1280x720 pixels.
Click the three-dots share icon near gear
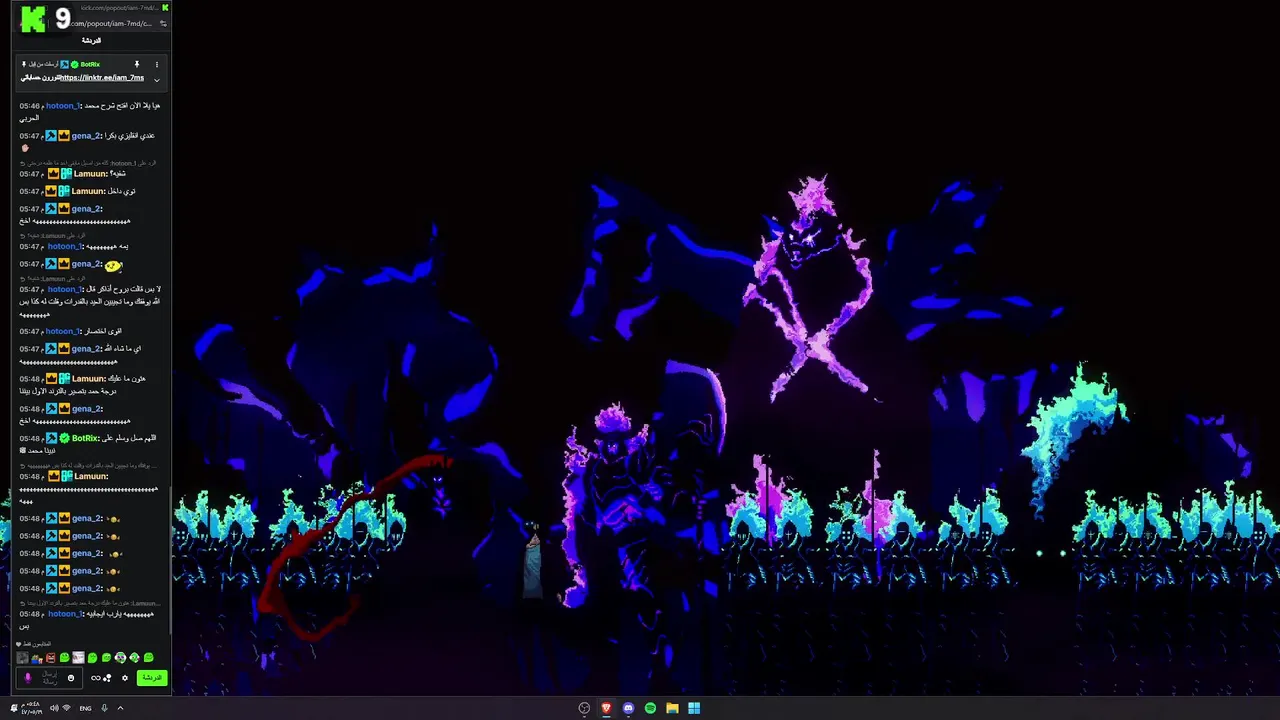tap(107, 678)
